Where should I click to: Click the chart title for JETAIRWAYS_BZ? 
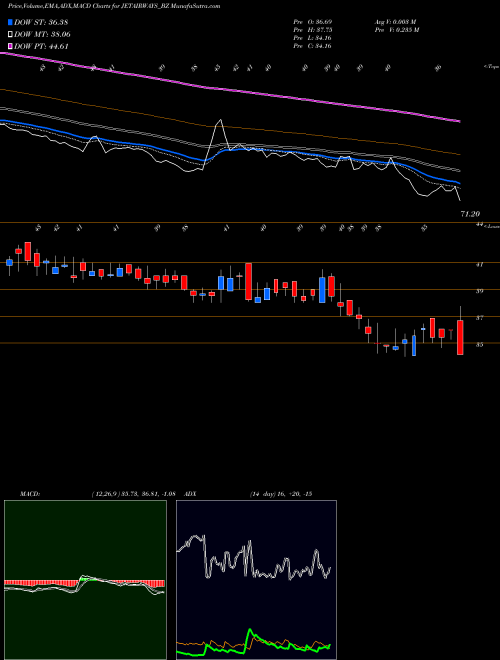[114, 6]
